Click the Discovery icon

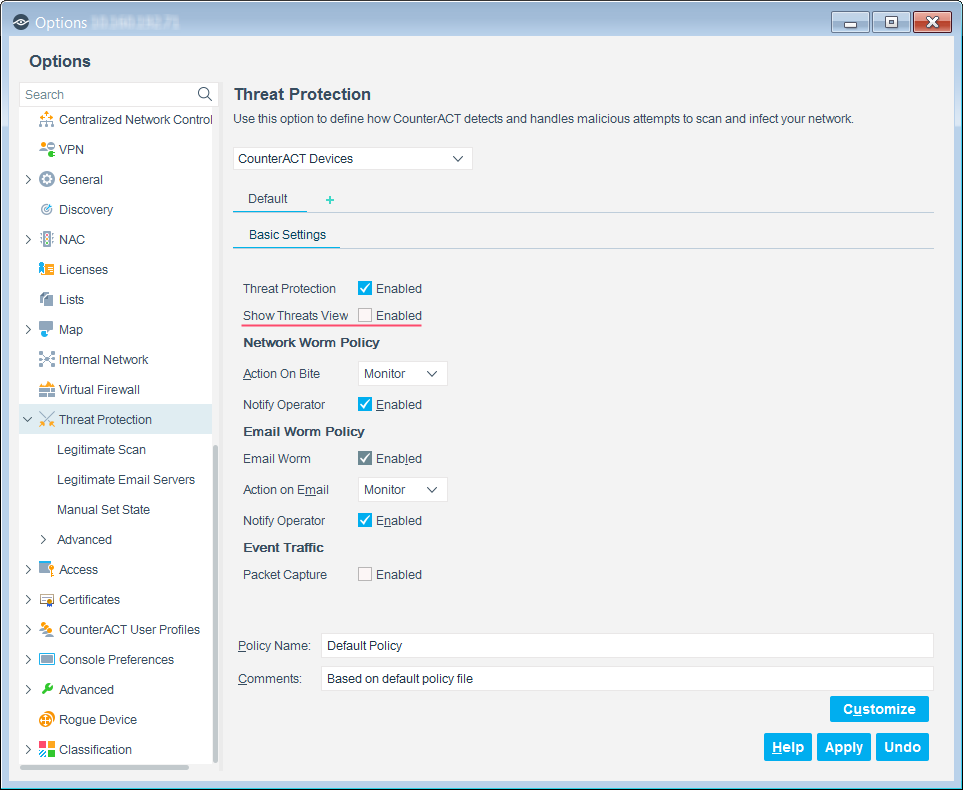tap(47, 209)
